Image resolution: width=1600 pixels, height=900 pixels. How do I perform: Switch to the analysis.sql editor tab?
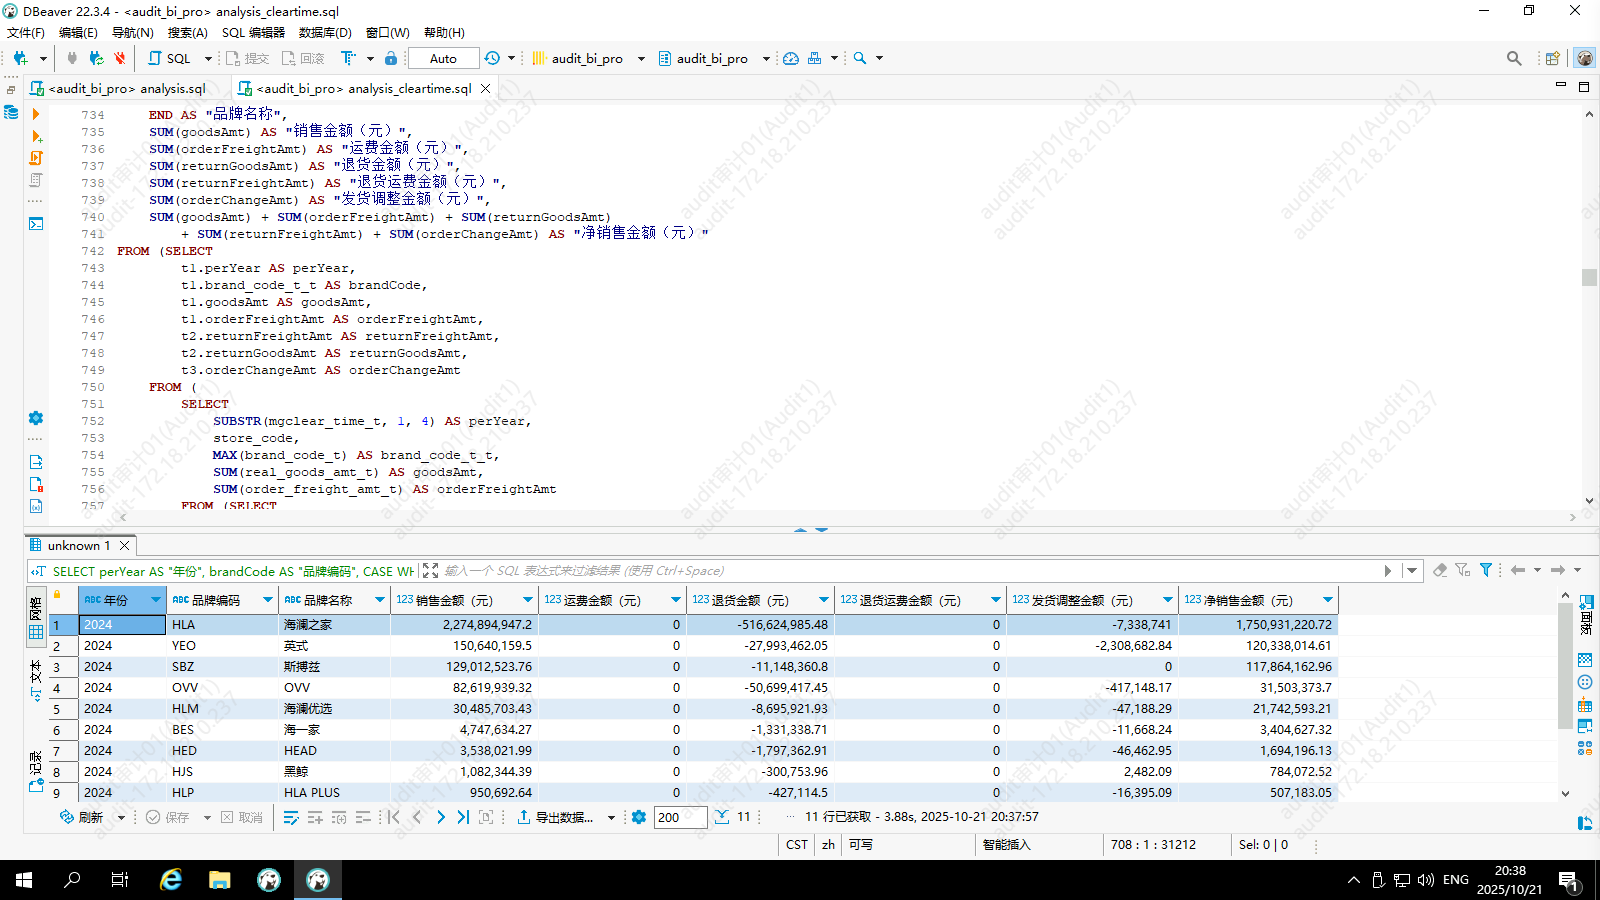tap(127, 89)
